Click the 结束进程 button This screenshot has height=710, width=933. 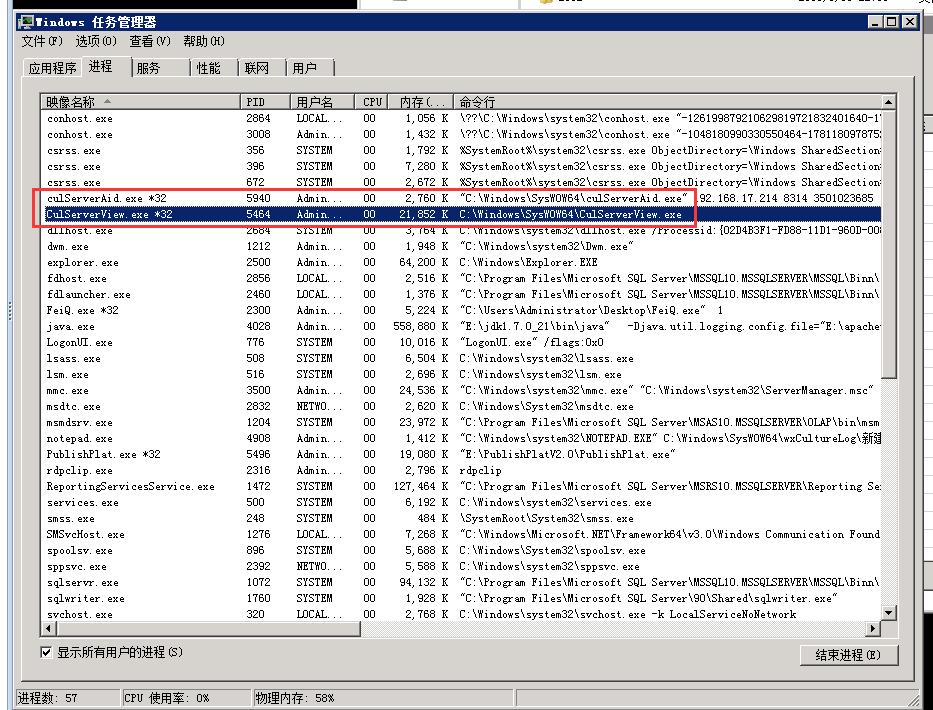(x=849, y=655)
